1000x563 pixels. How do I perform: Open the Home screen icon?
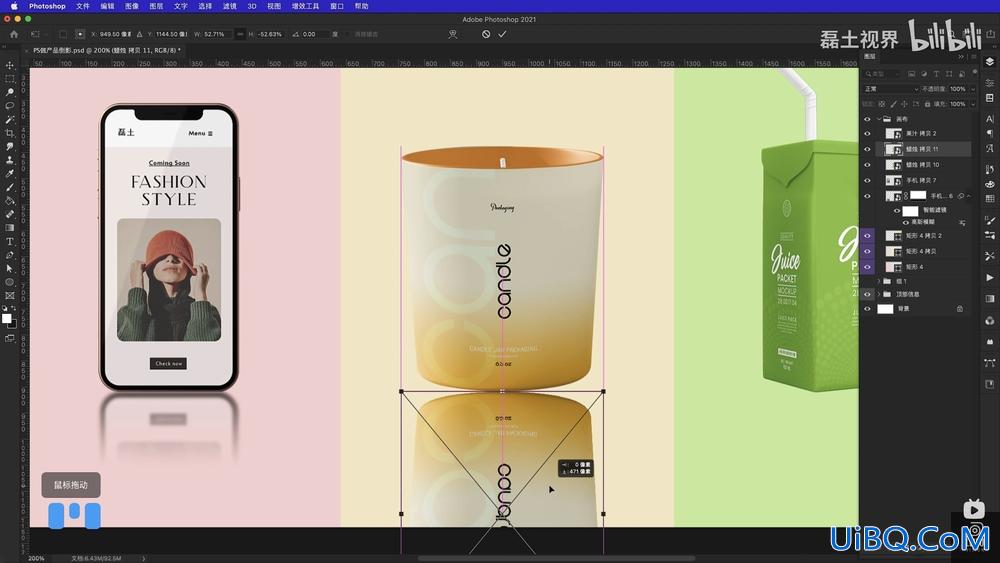pyautogui.click(x=14, y=34)
